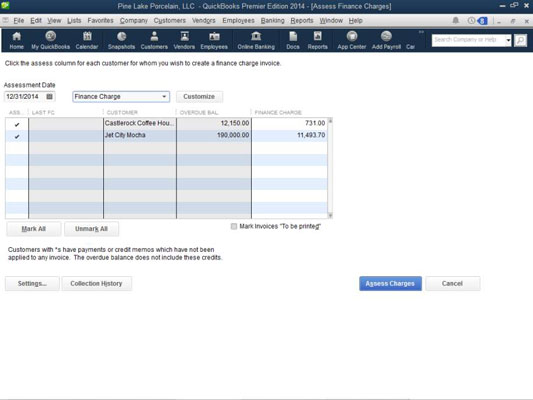Open Online Banking icon
533x400 pixels.
click(x=256, y=40)
